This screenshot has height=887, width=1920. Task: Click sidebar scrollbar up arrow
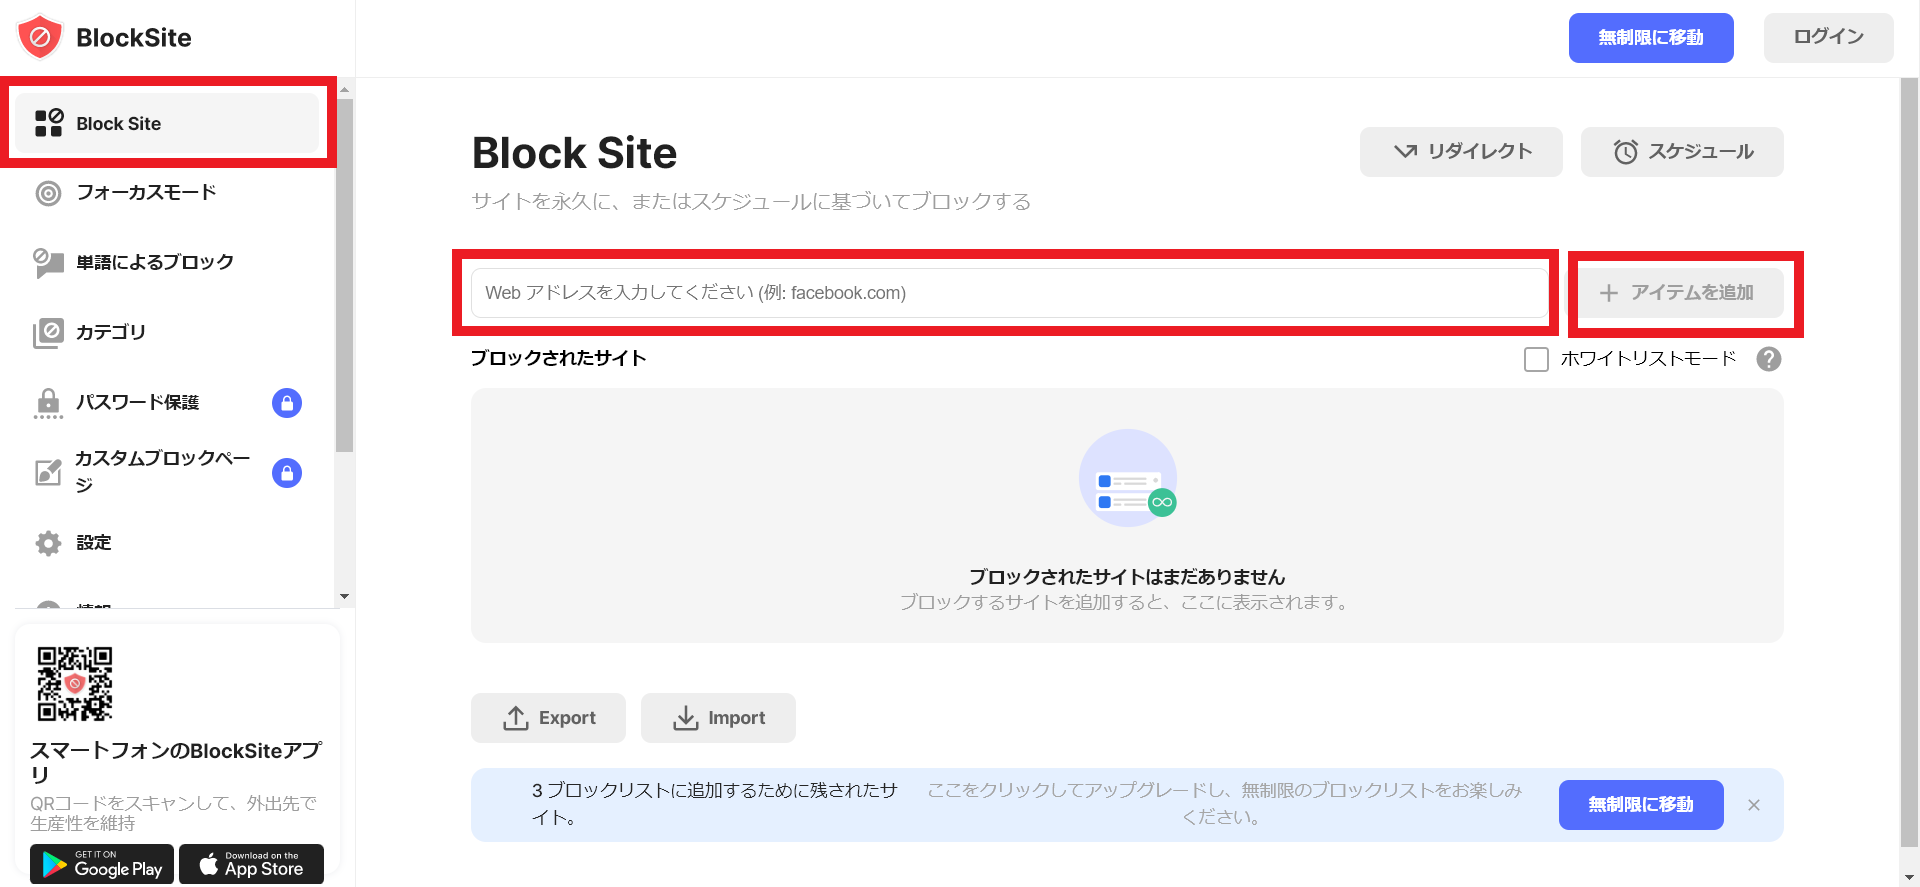click(345, 88)
